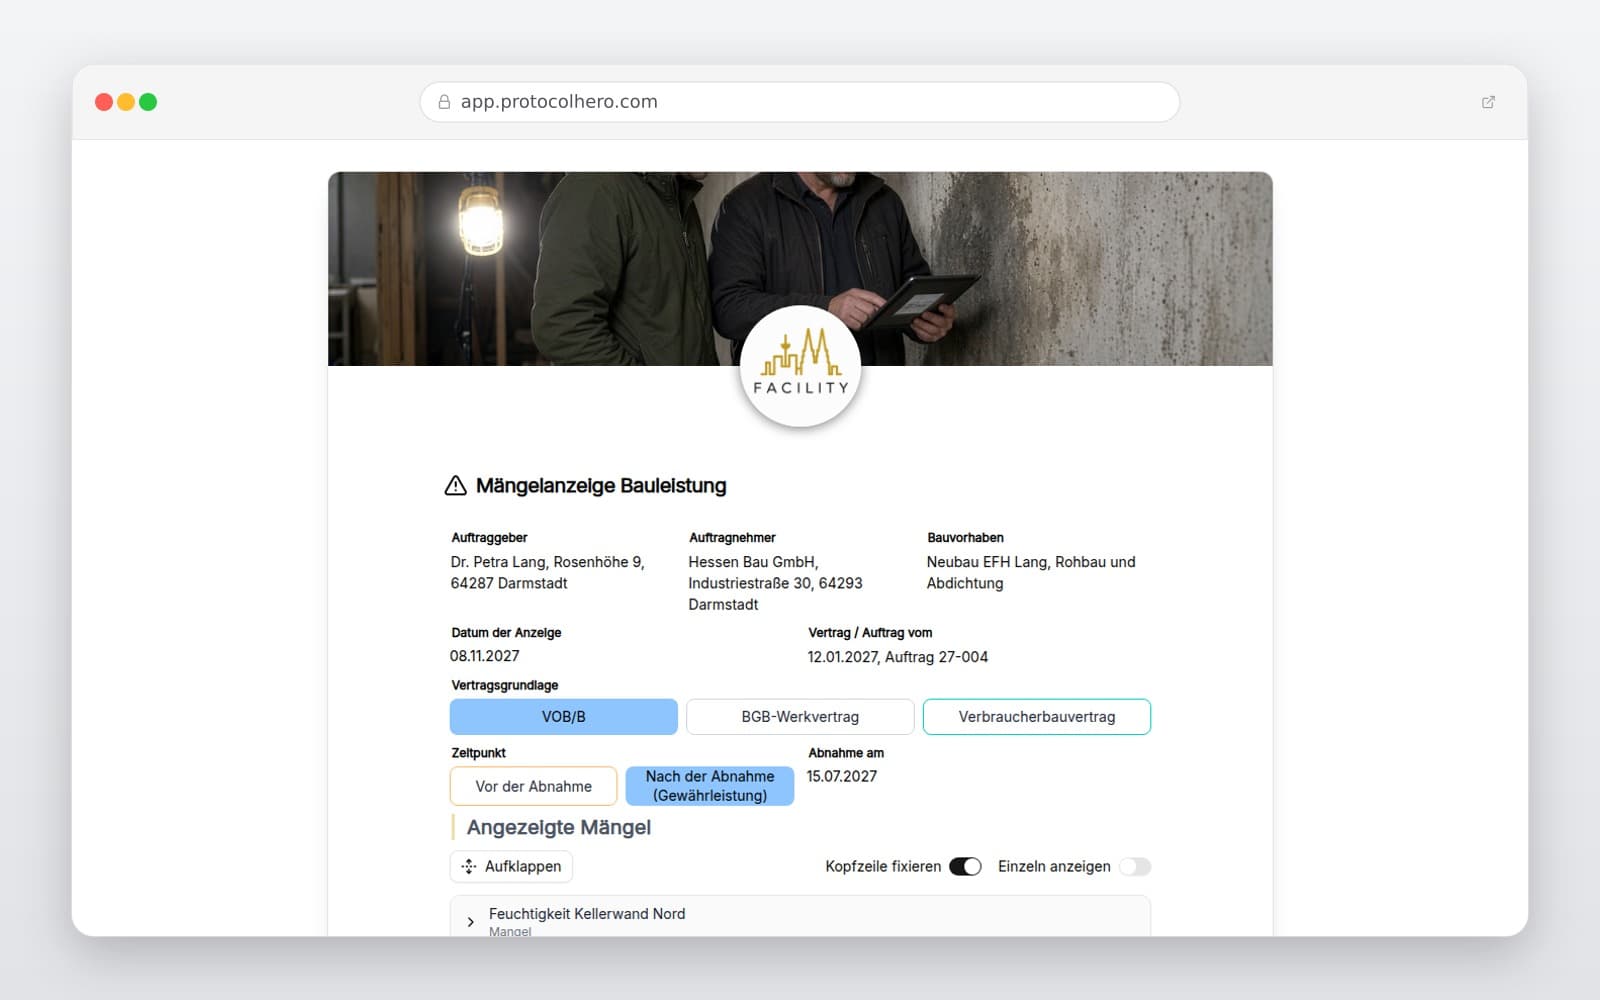Viewport: 1600px width, 1000px height.
Task: Click the app.protocolhero.com address bar
Action: [800, 102]
